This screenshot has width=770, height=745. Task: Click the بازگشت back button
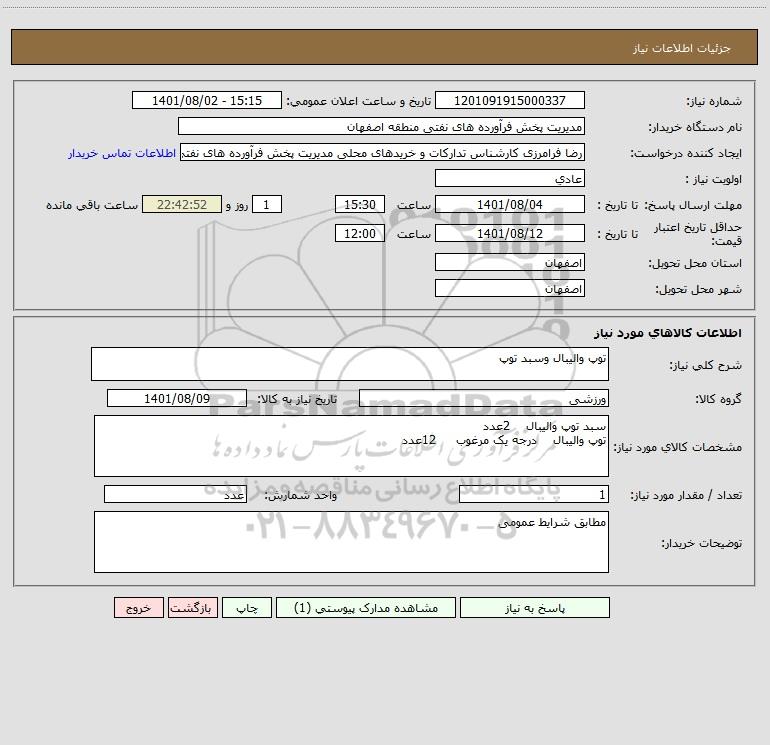(192, 607)
